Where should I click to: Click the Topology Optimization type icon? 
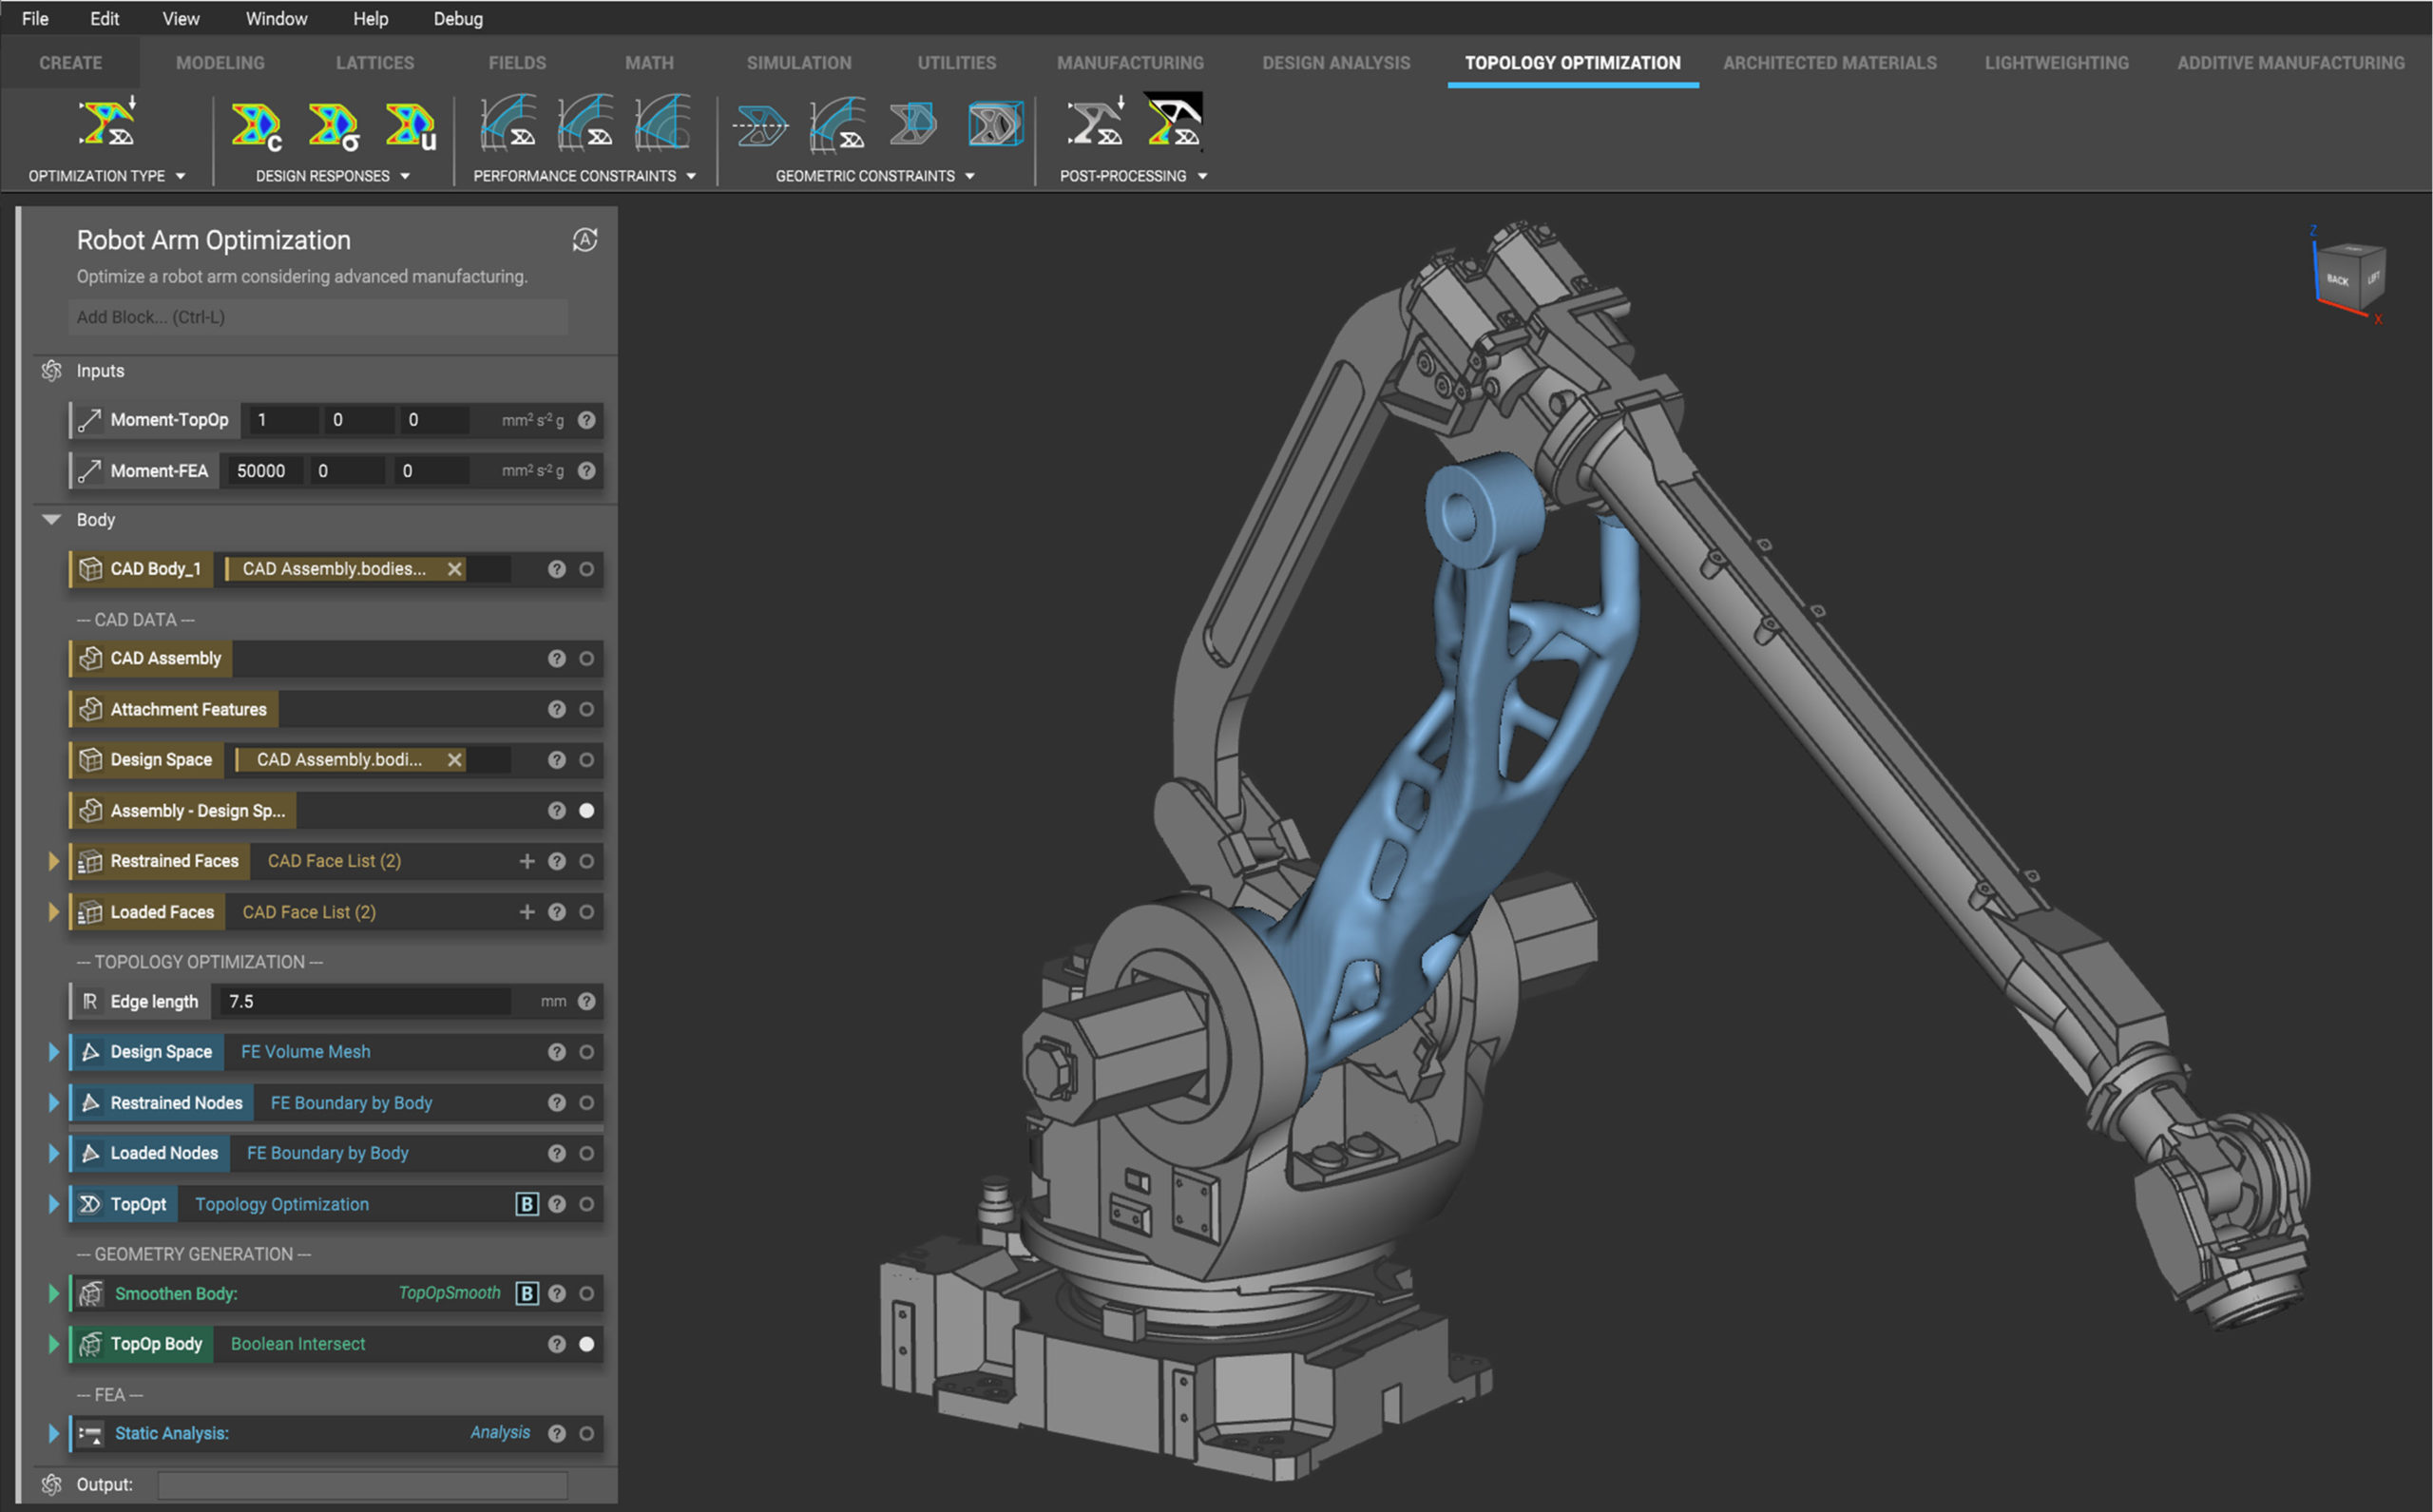[x=107, y=124]
